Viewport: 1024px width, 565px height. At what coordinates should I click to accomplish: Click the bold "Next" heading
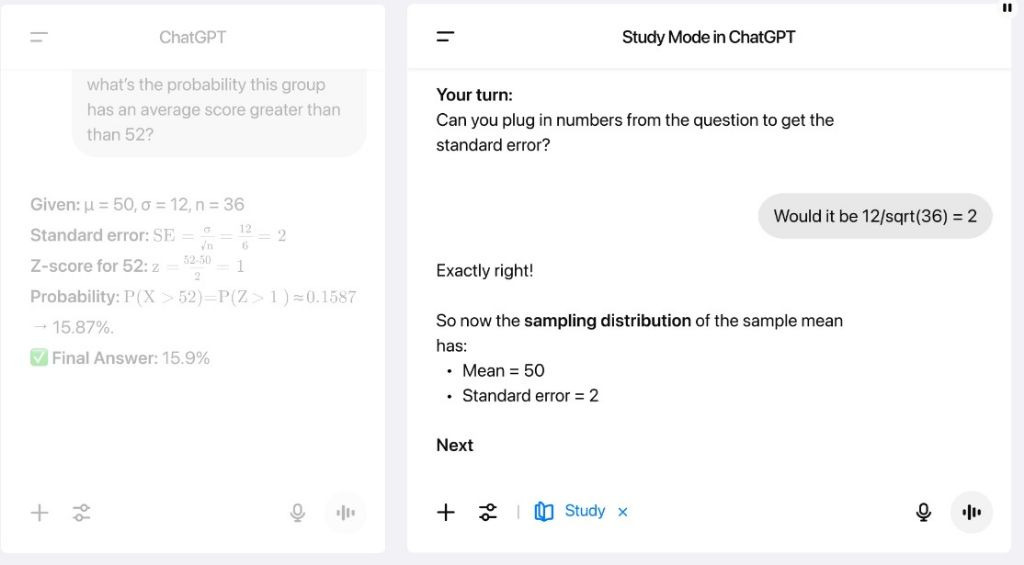click(455, 445)
